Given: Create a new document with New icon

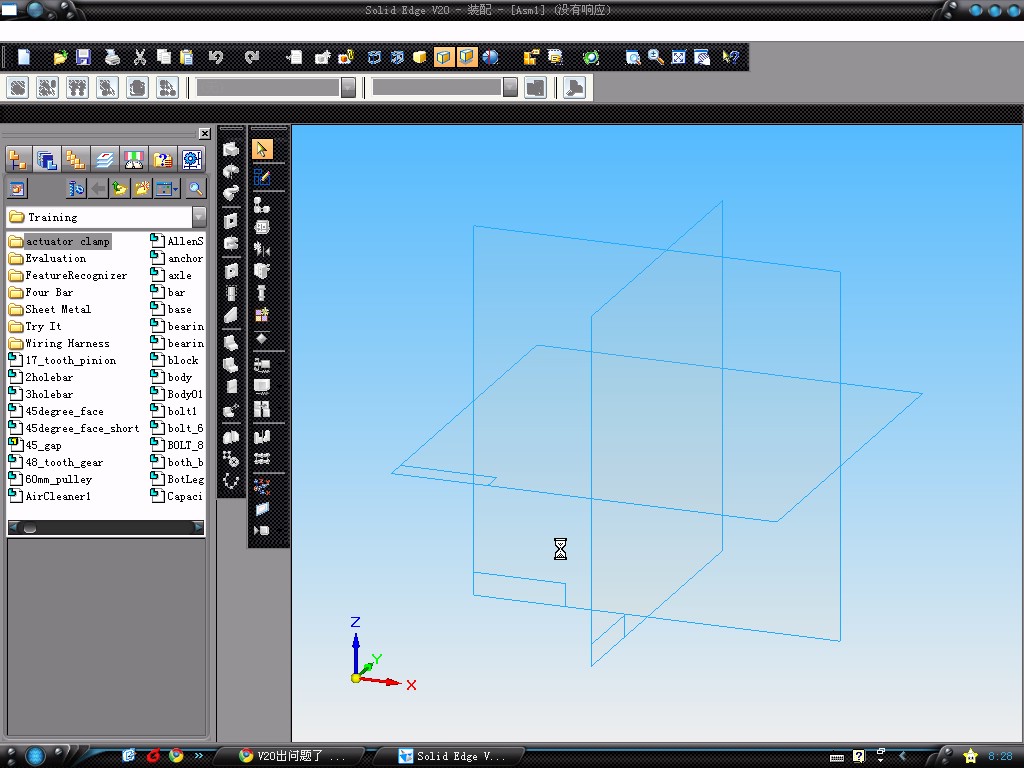Looking at the screenshot, I should [24, 57].
